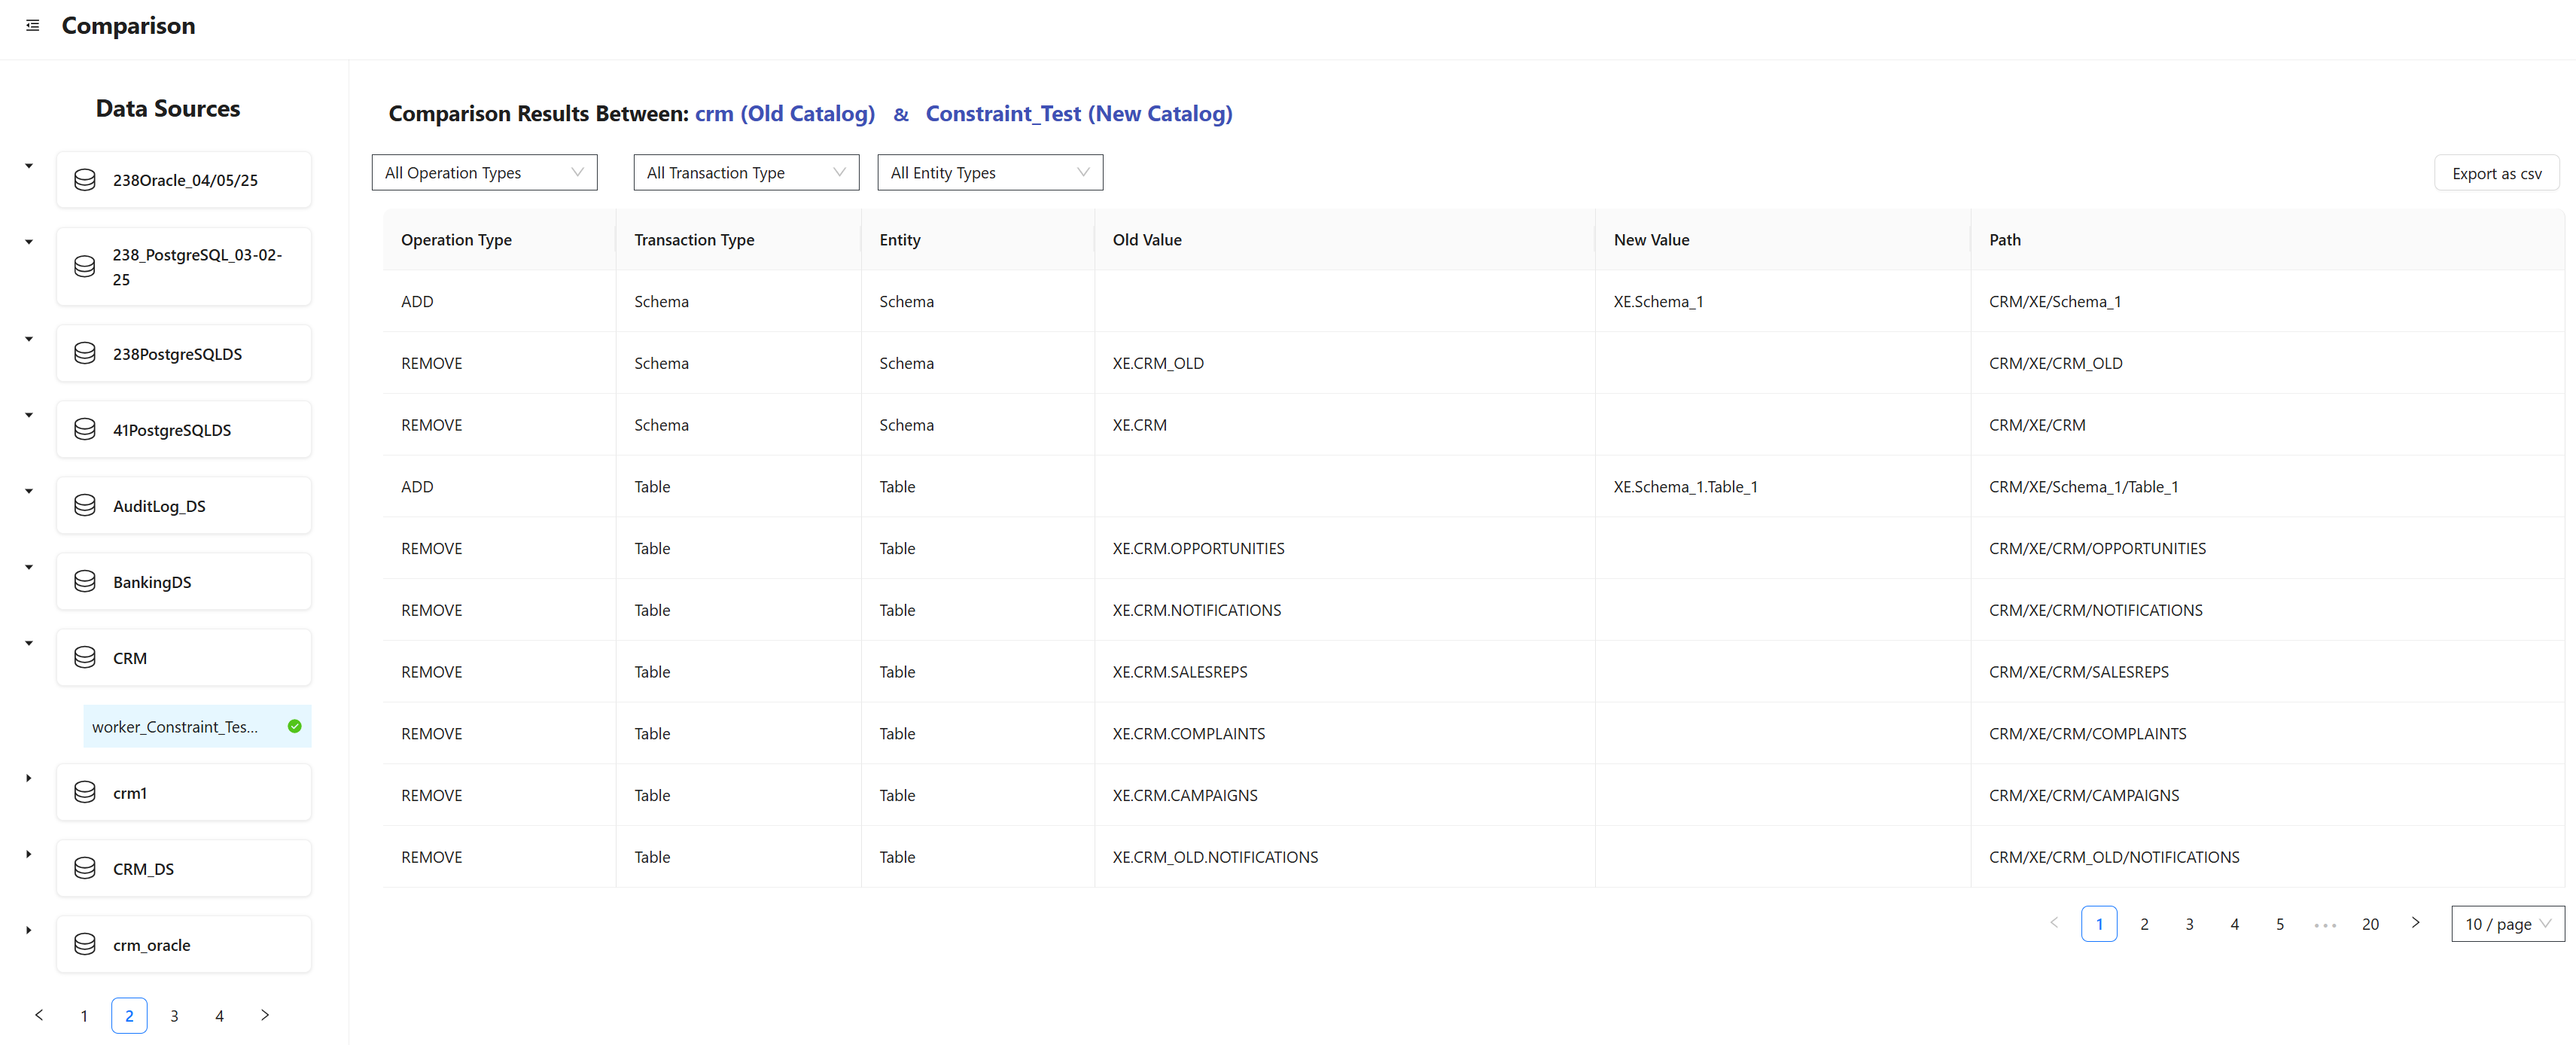The width and height of the screenshot is (2576, 1045).
Task: Click the database icon beside 238Oracle_04/05/25
Action: point(85,180)
